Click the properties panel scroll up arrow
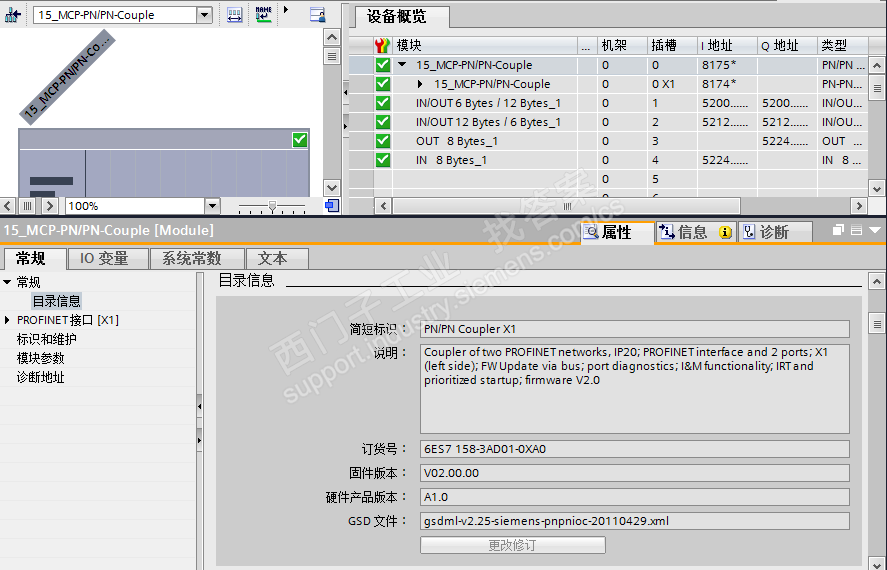 pos(876,281)
